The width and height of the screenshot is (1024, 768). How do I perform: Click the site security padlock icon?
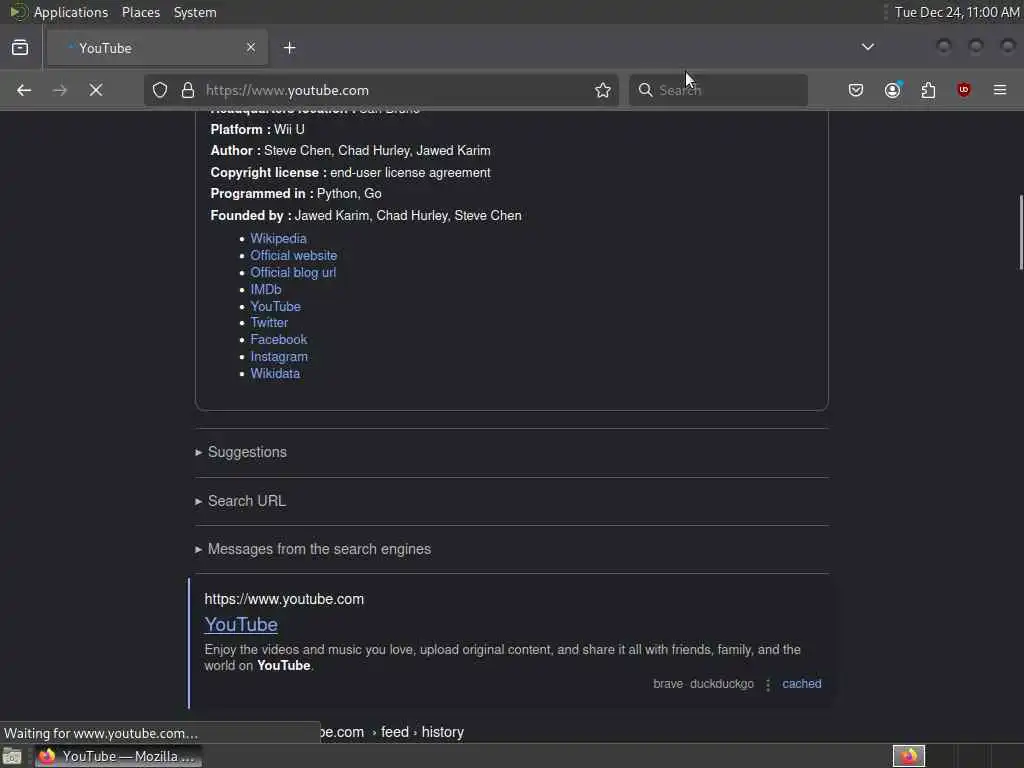[x=188, y=90]
